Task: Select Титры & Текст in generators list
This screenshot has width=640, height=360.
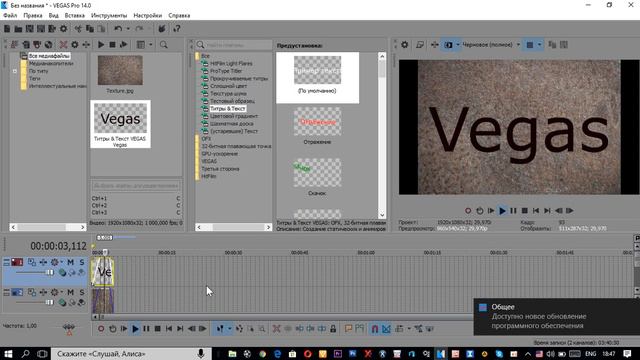Action: point(228,109)
